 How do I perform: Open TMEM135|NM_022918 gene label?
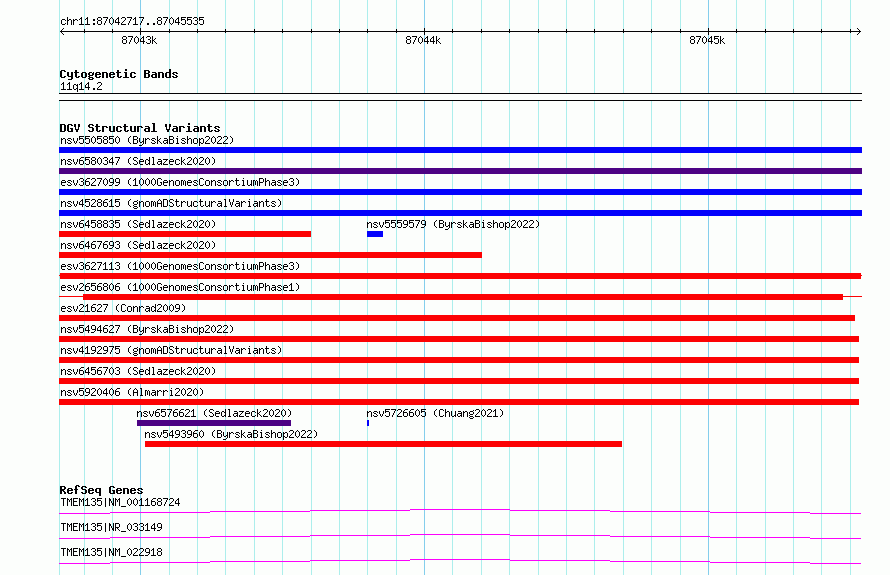pos(111,552)
